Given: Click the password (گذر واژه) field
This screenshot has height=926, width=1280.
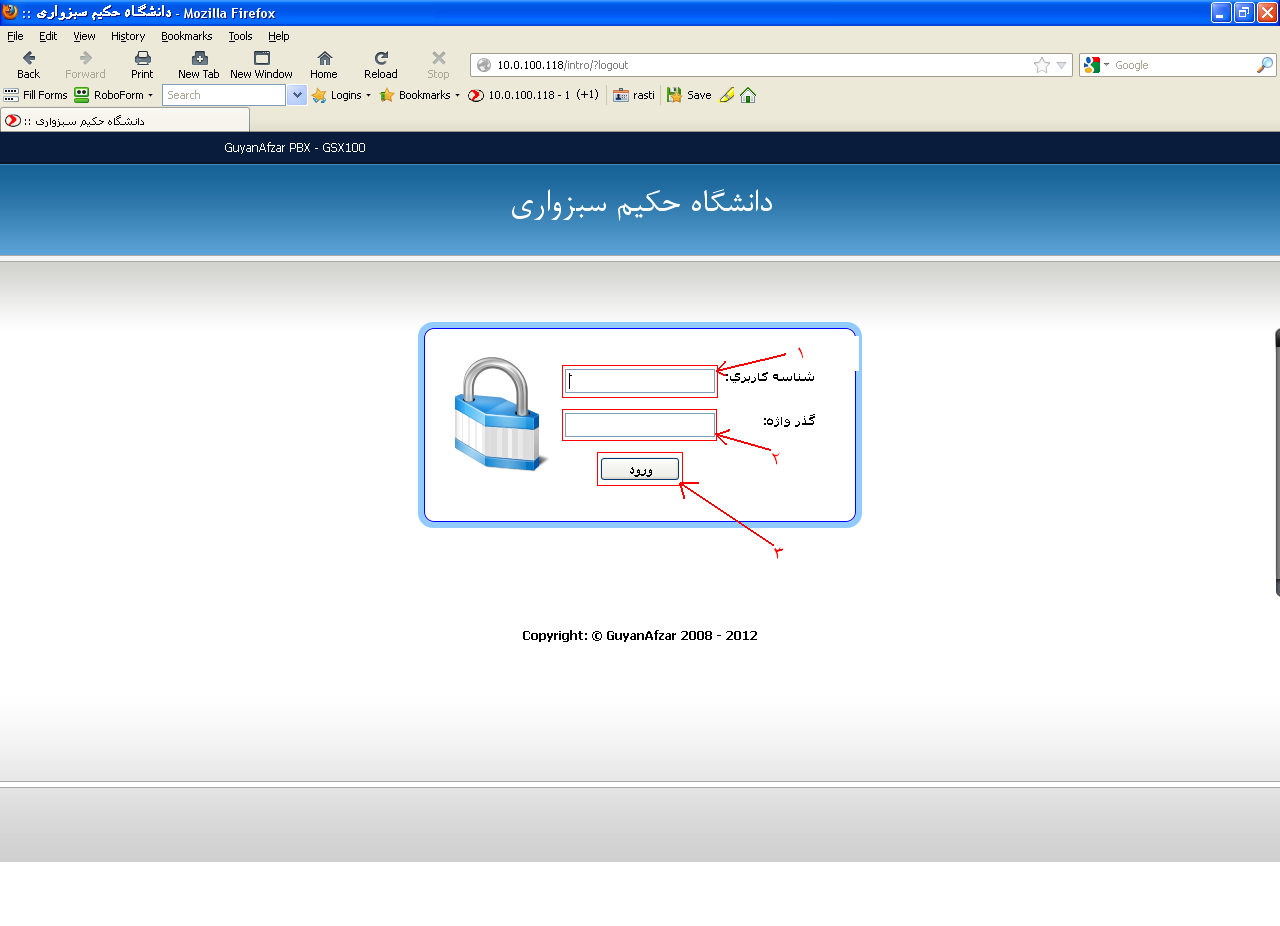Looking at the screenshot, I should 640,425.
